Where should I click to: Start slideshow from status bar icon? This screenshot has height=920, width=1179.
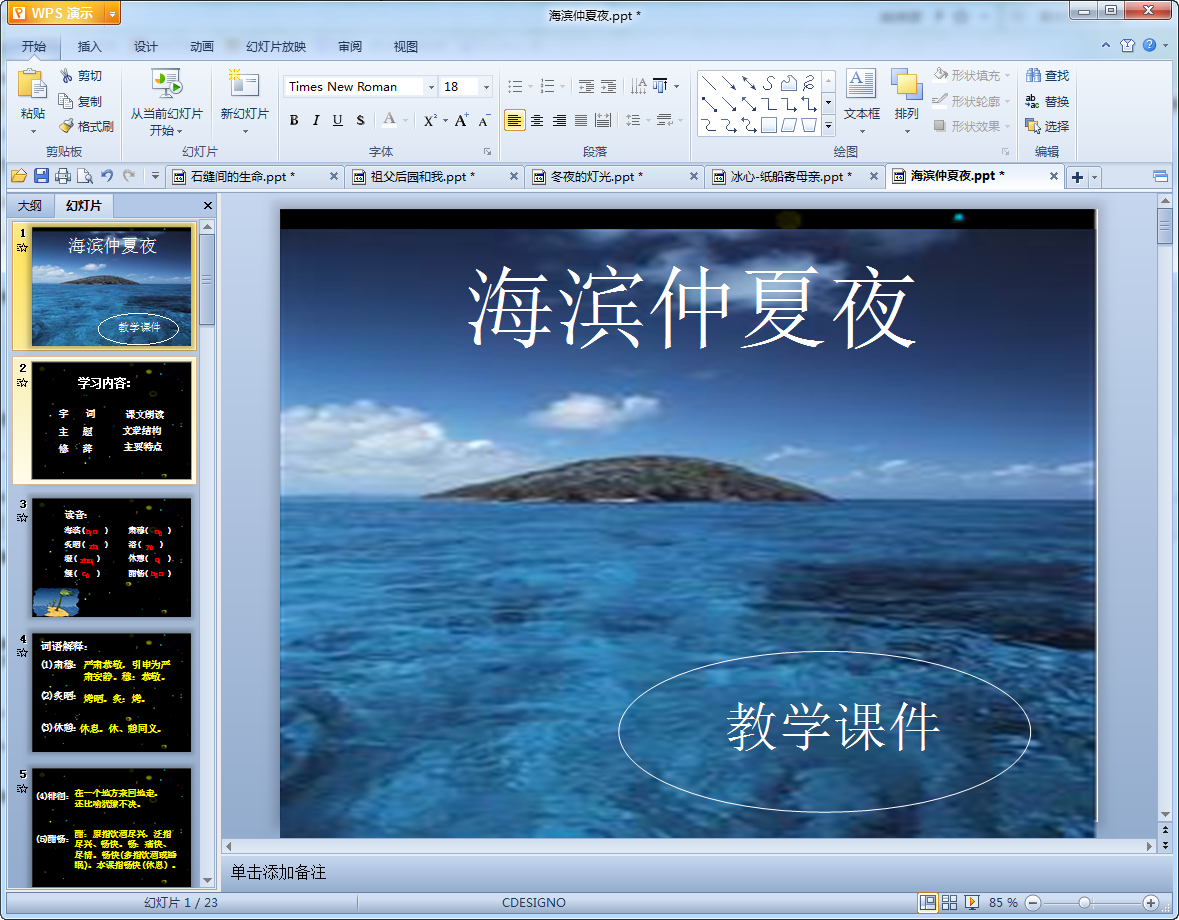tap(972, 902)
